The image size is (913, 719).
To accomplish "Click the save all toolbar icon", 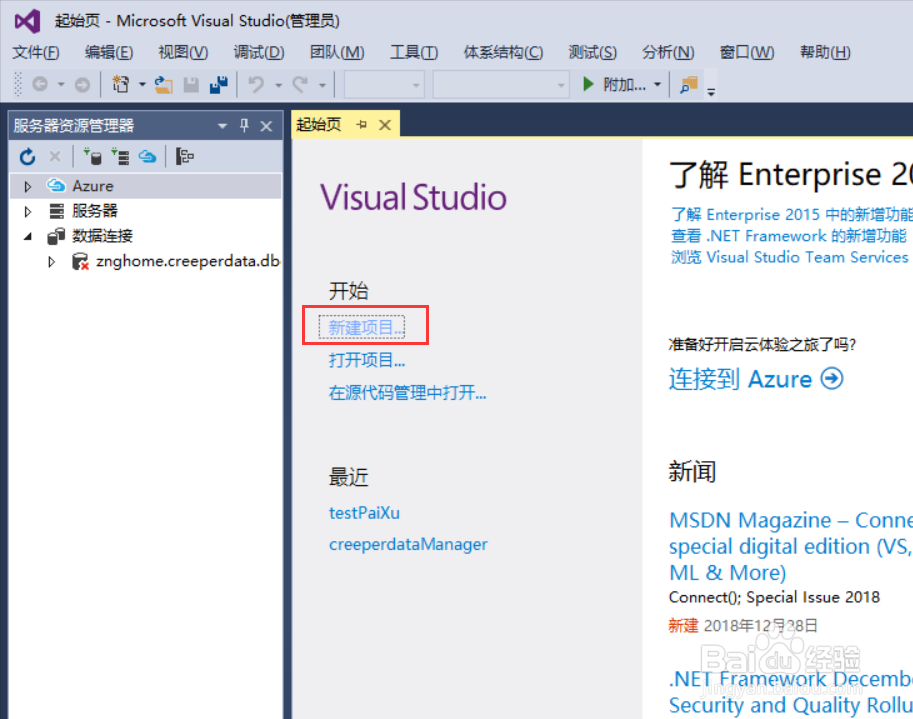I will (x=219, y=84).
